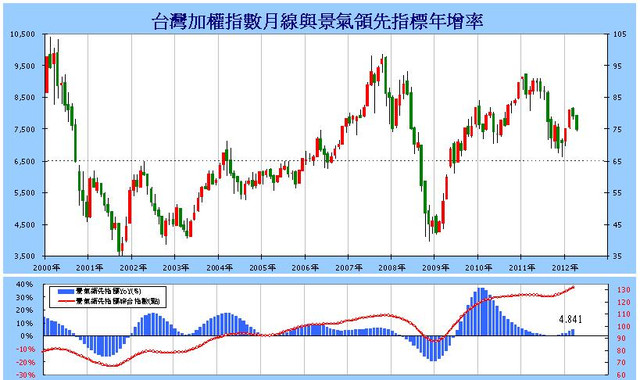The height and width of the screenshot is (380, 640).
Task: Select the 10,500 left axis label
Action: (x=23, y=34)
